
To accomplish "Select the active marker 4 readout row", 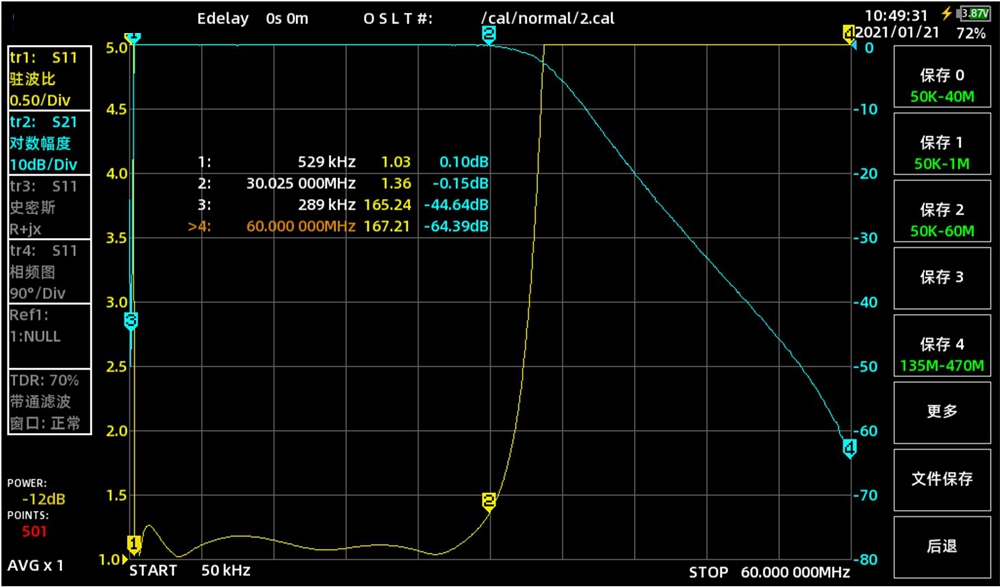I will tap(340, 227).
